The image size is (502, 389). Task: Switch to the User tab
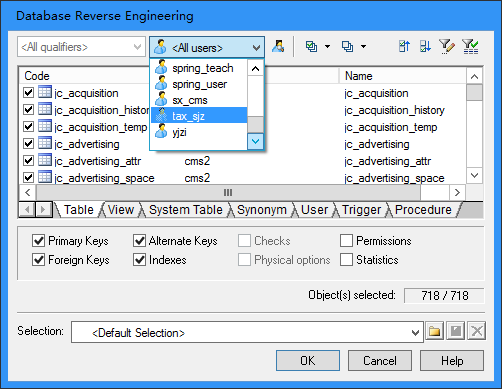coord(314,210)
